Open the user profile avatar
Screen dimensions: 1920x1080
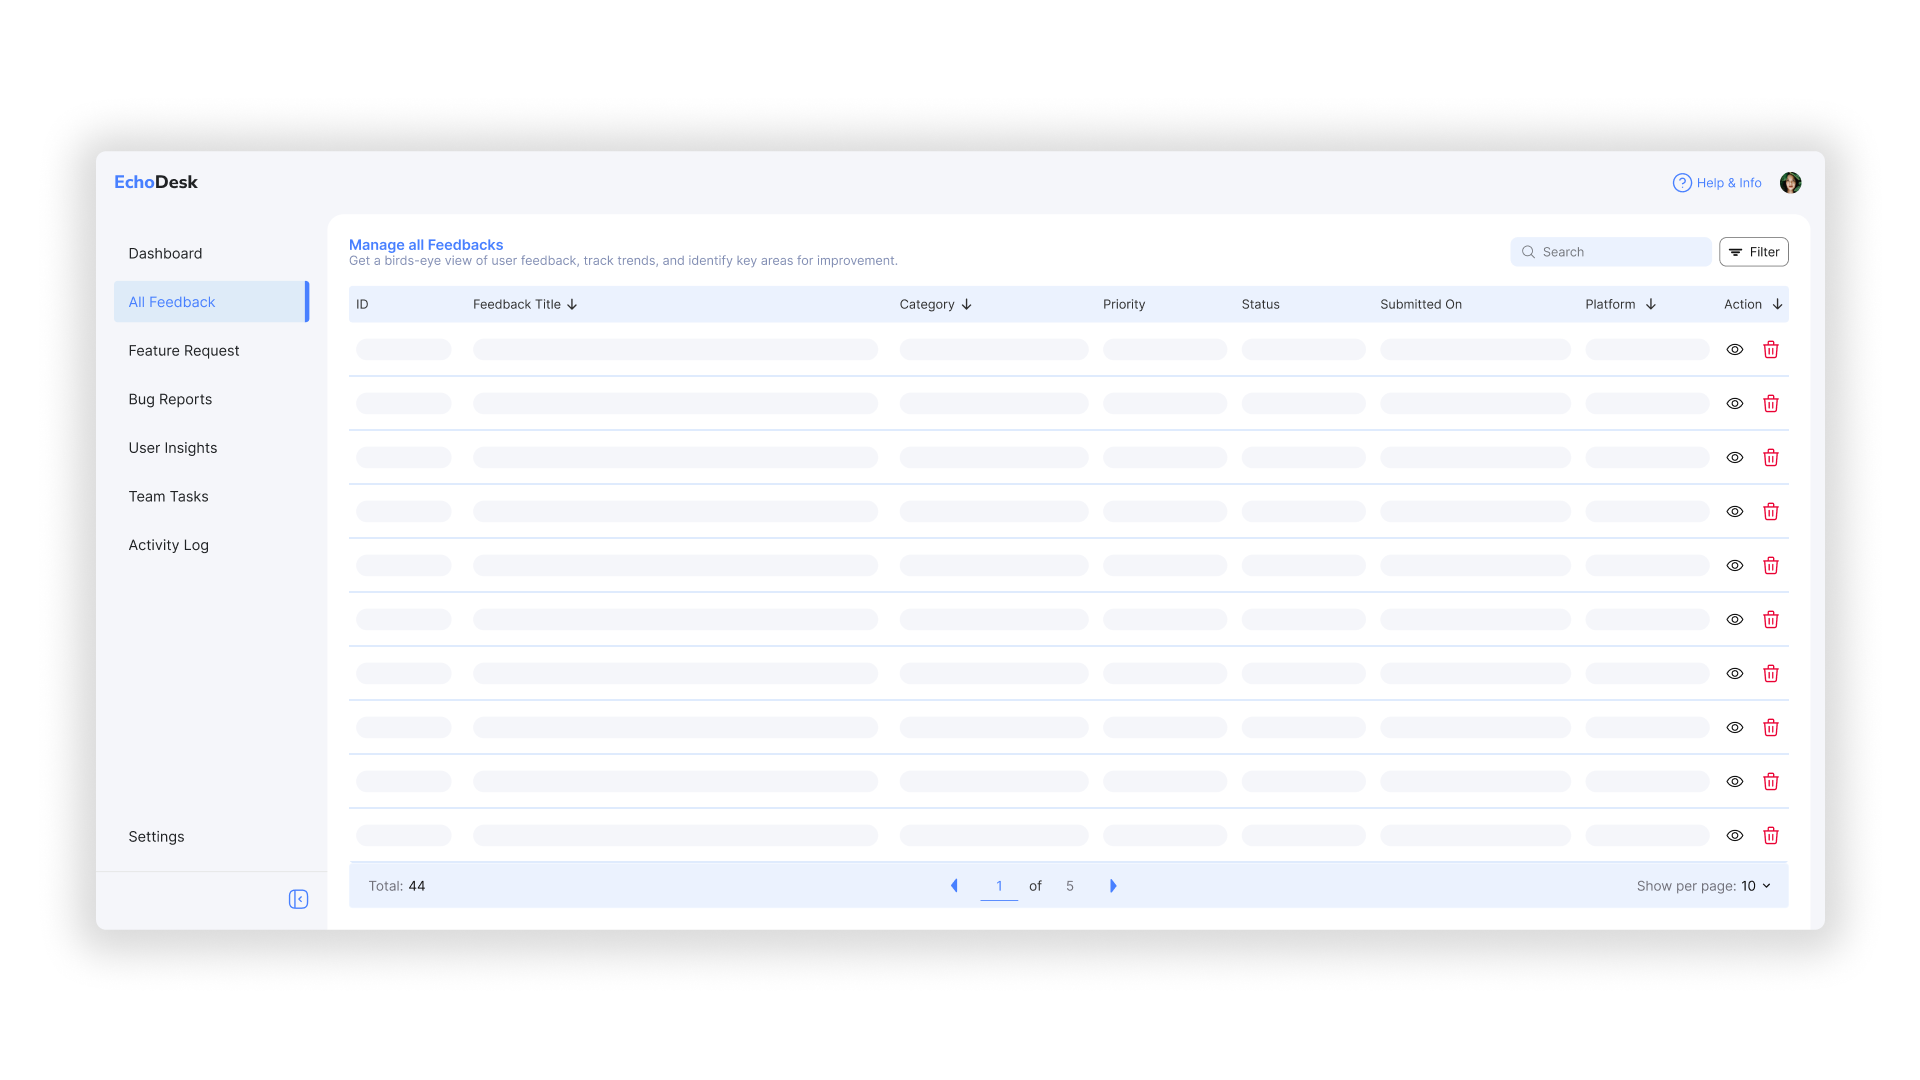(1790, 183)
